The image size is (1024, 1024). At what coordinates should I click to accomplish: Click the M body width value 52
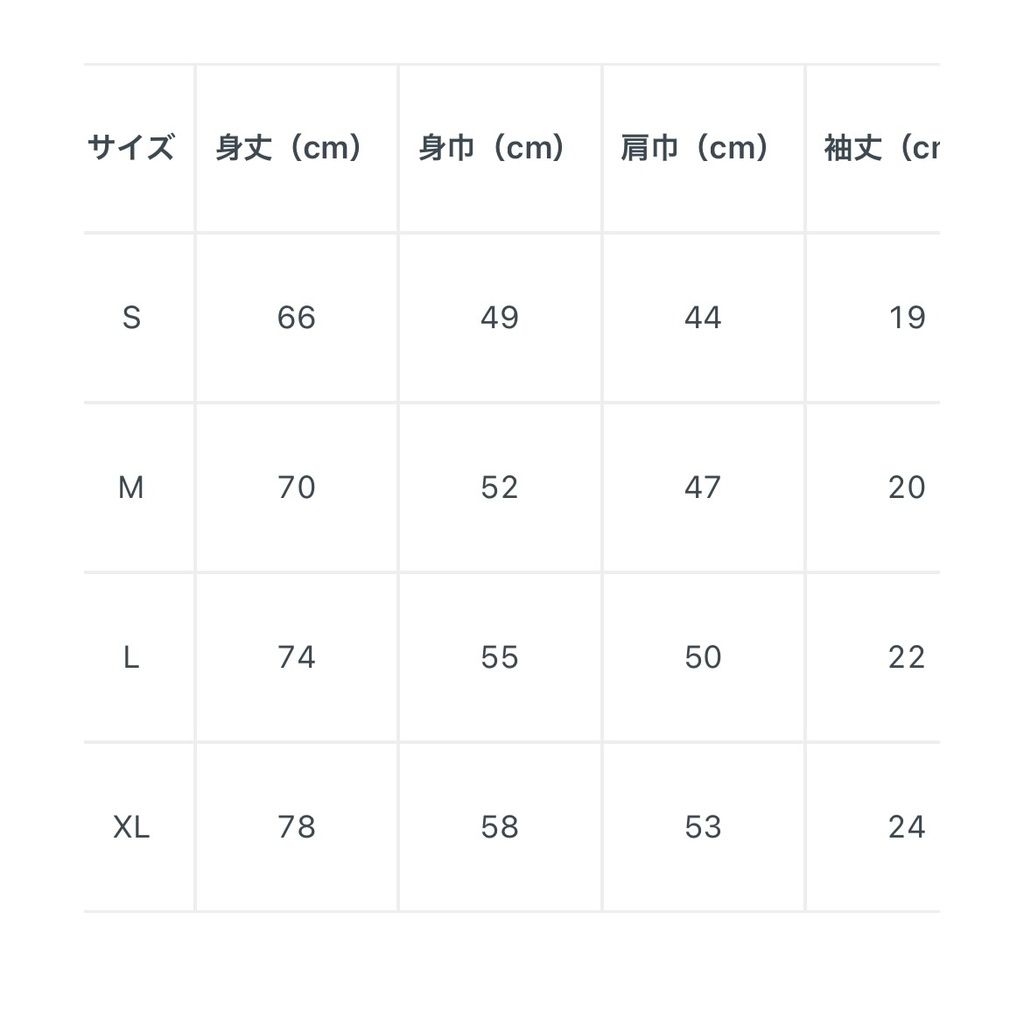[x=499, y=488]
